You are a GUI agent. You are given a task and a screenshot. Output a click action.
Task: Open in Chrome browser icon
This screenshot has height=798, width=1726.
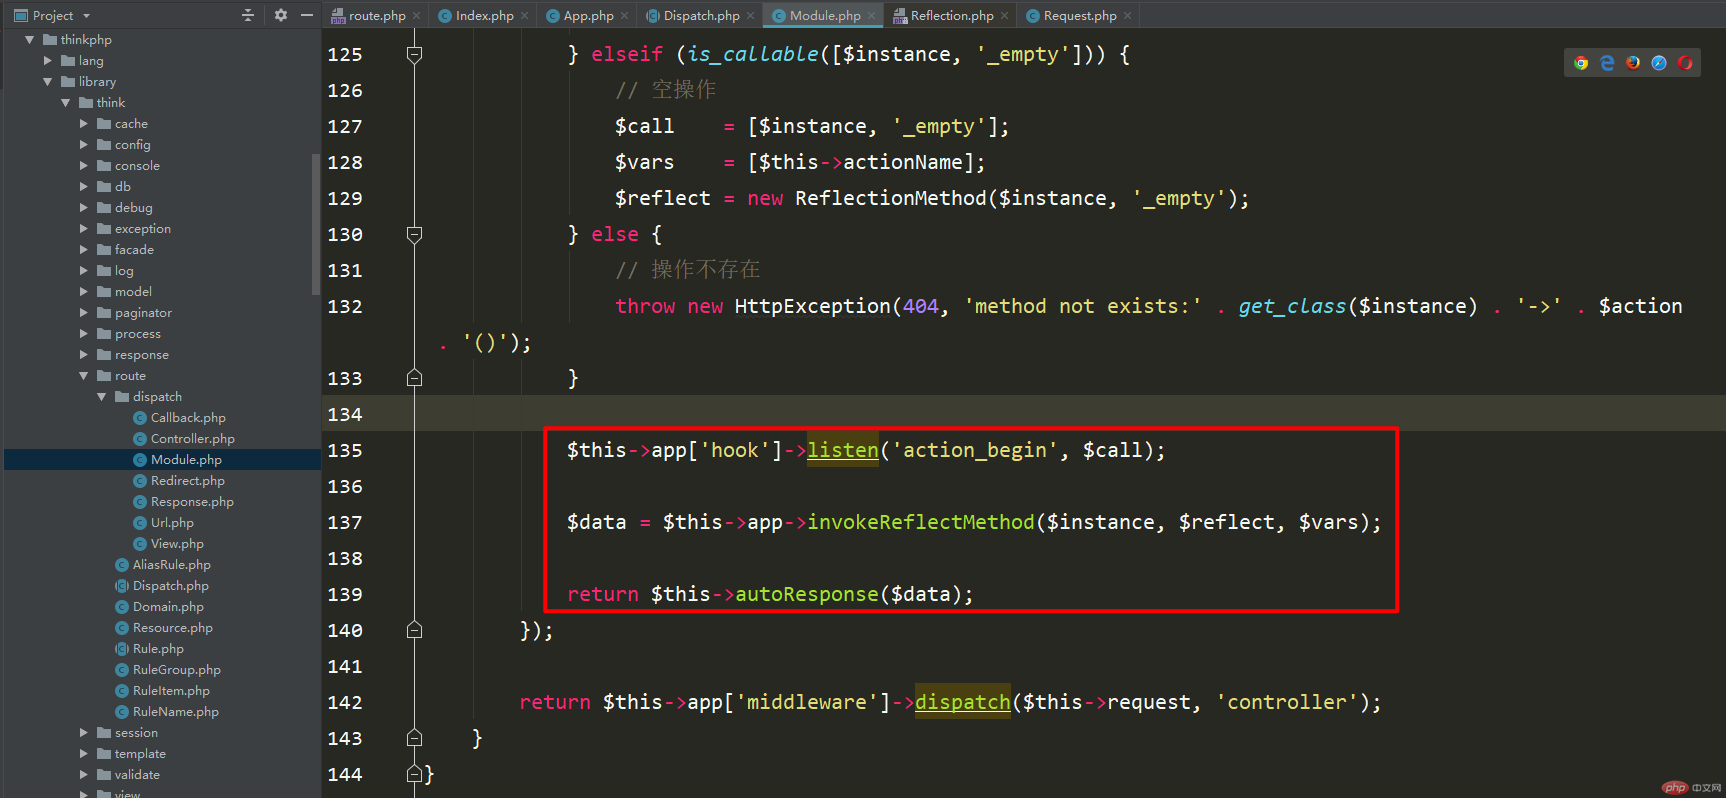point(1581,63)
